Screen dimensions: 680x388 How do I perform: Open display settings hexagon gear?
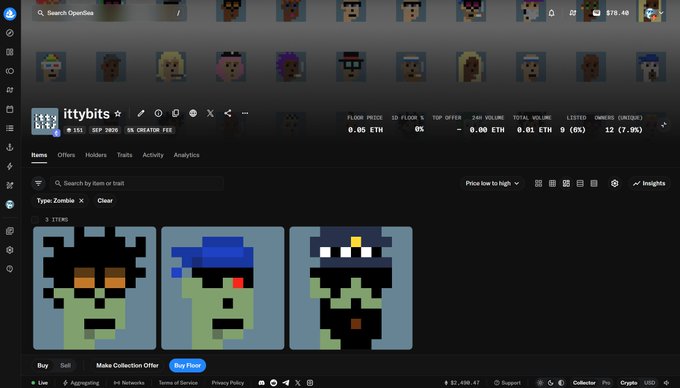[615, 183]
